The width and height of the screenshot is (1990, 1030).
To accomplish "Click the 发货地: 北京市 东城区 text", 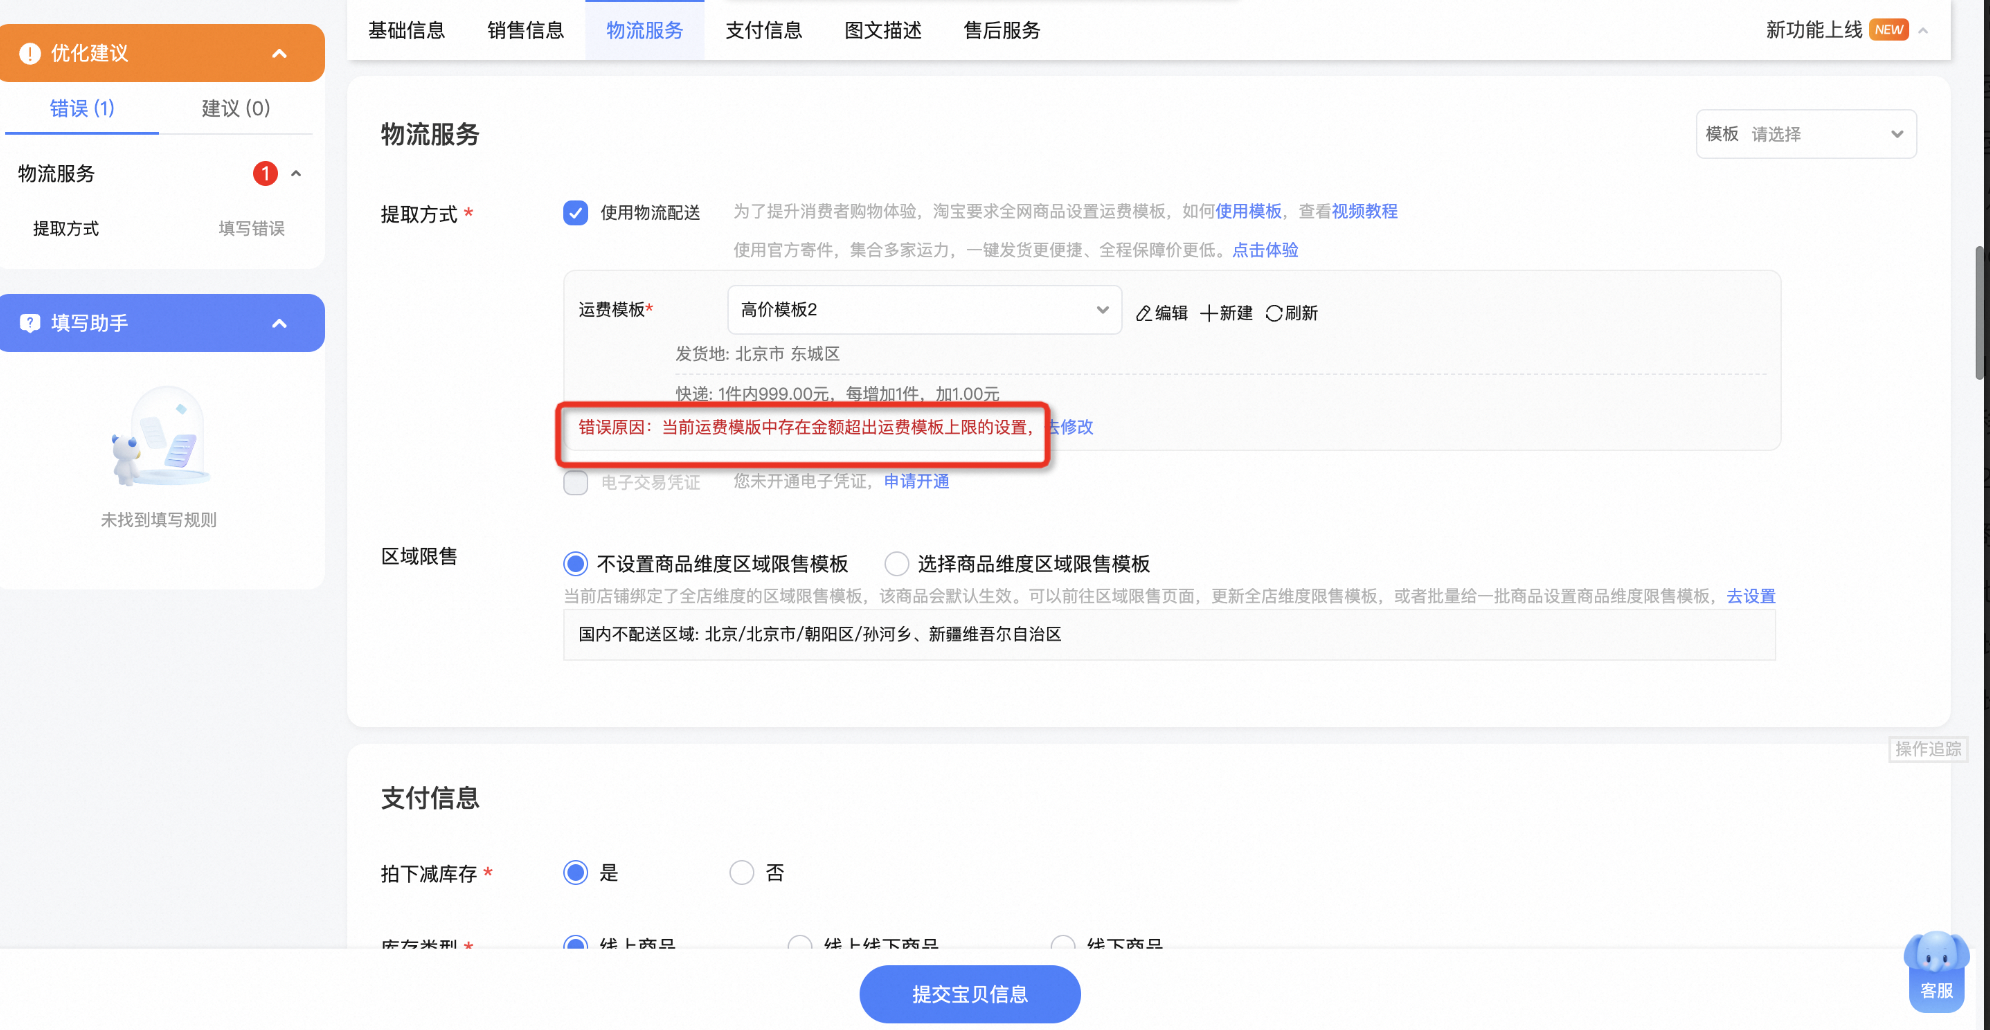I will (757, 354).
